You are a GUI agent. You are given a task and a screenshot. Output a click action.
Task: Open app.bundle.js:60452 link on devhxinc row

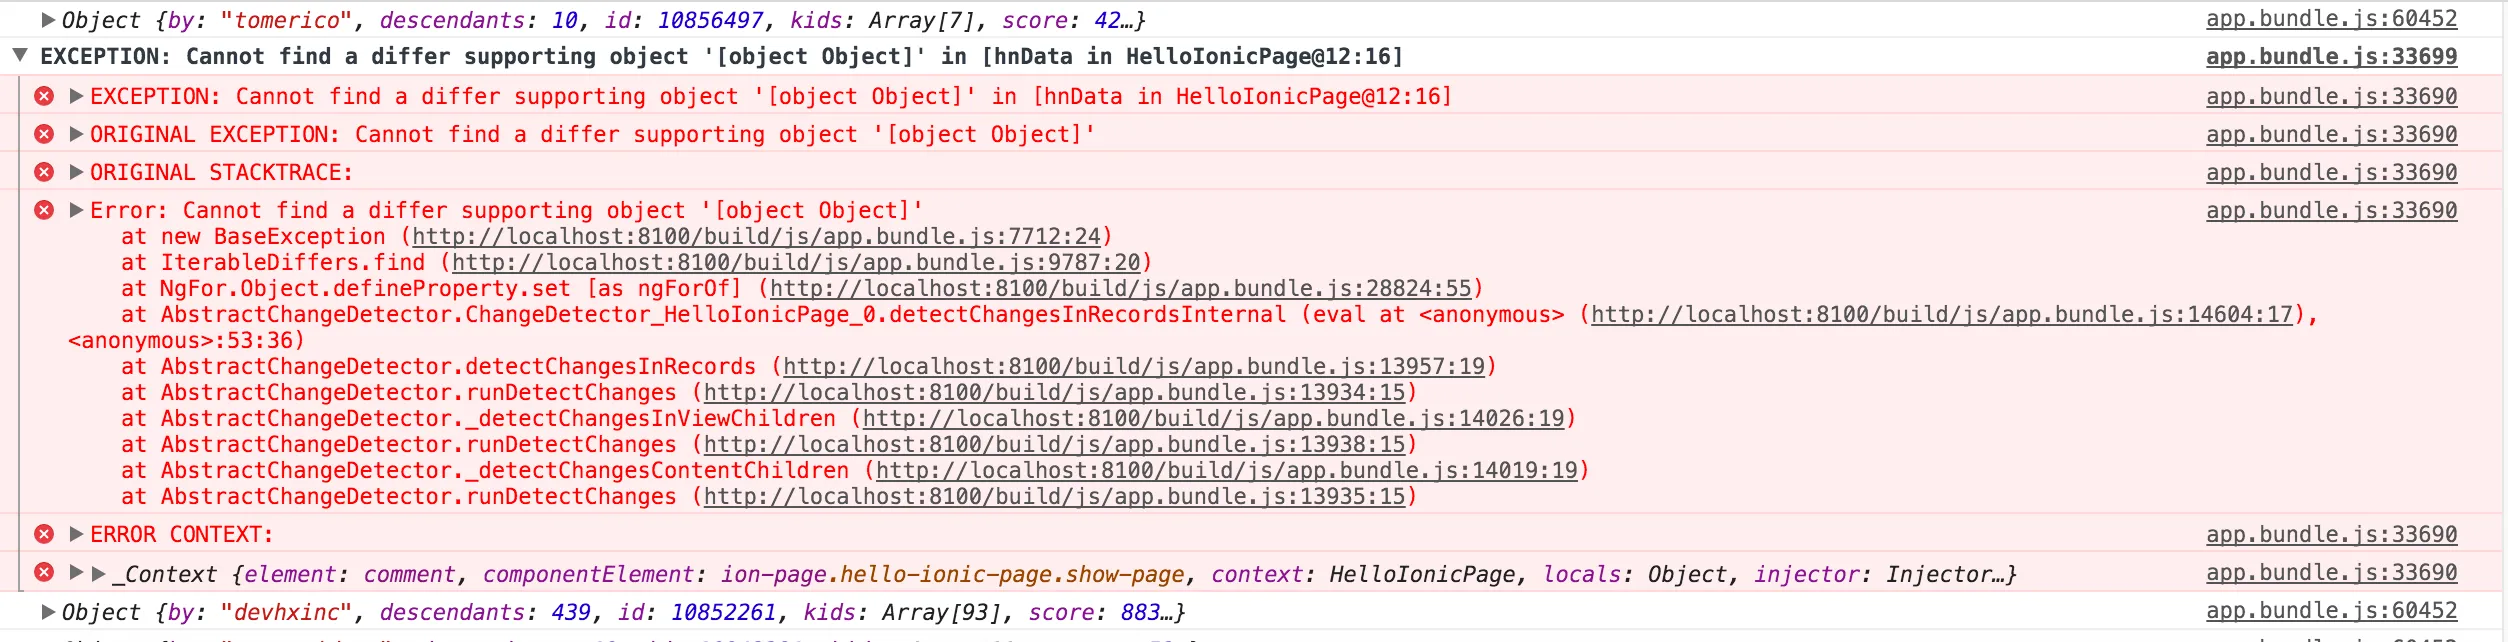(2331, 610)
